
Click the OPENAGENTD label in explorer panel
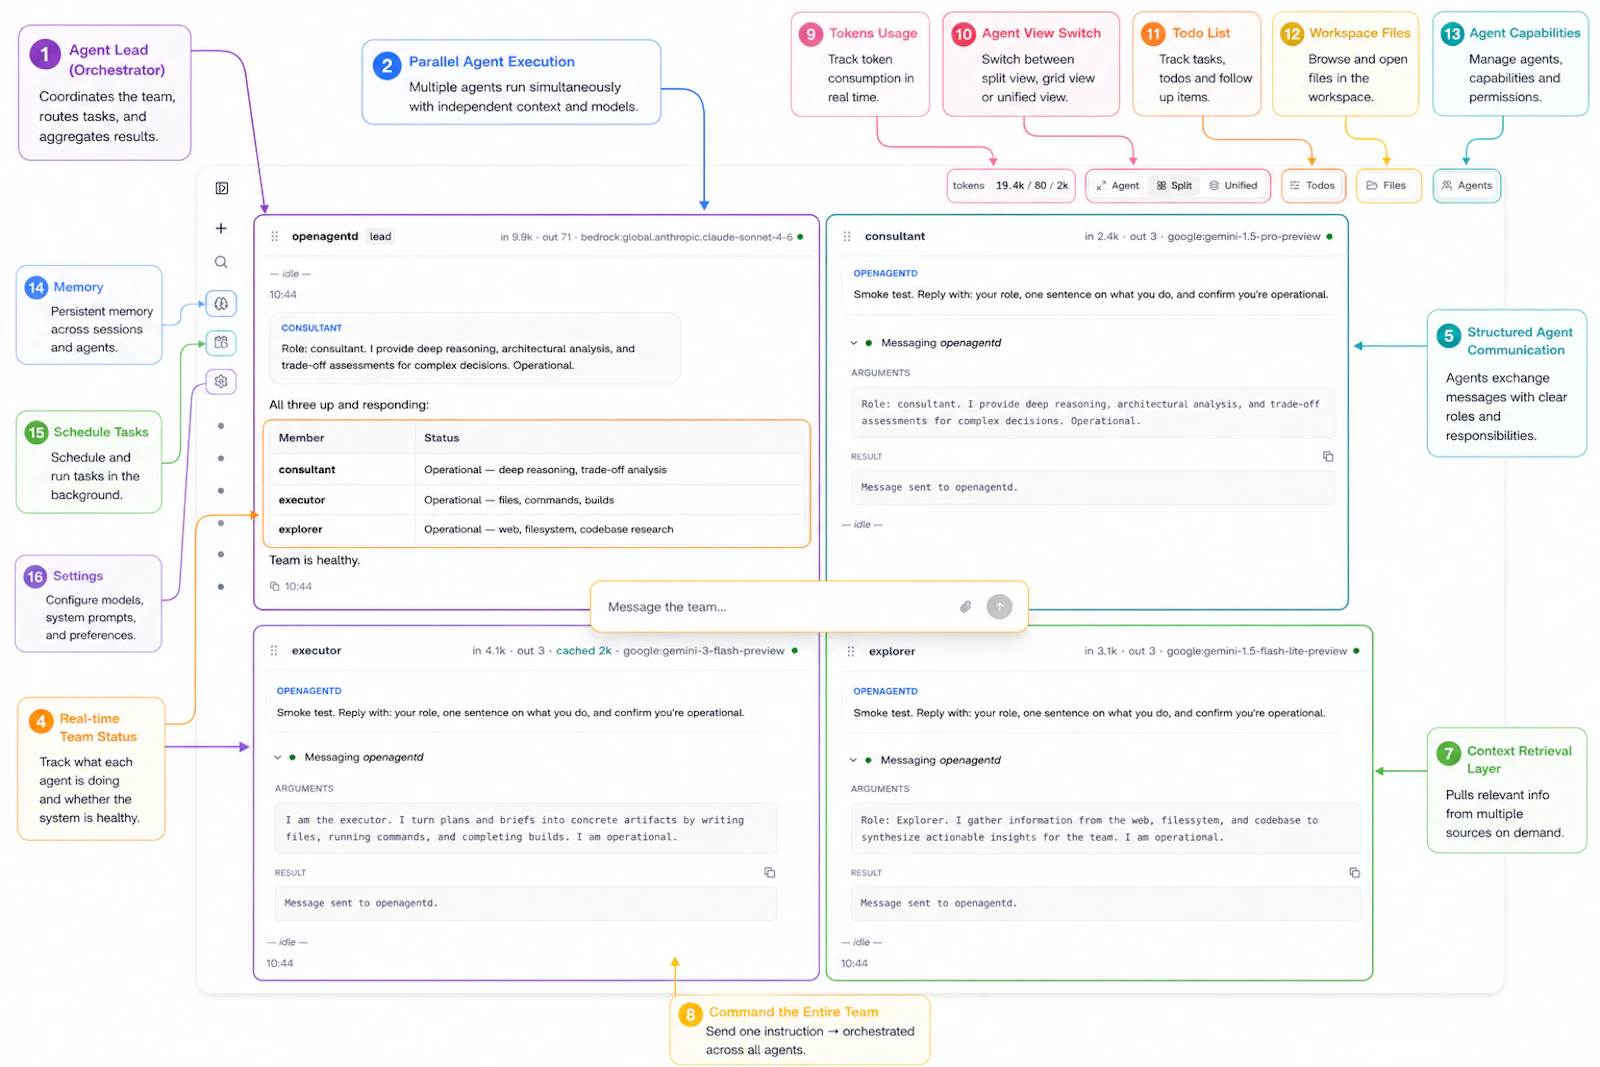886,692
